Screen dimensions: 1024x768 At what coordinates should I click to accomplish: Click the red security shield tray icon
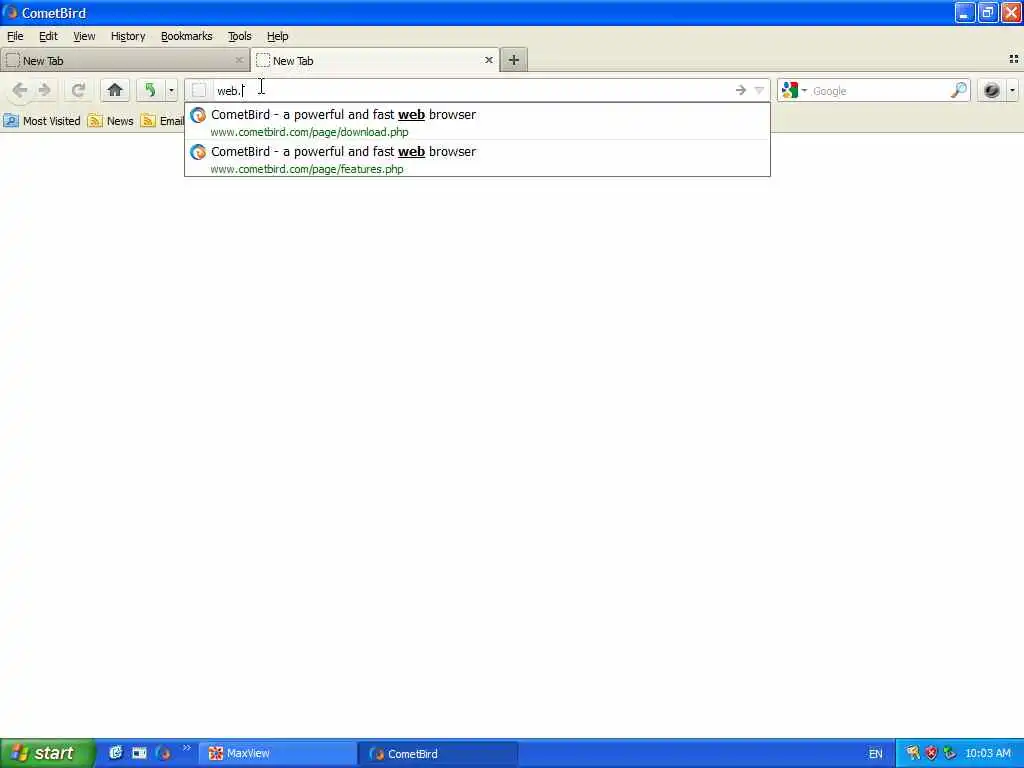click(931, 753)
